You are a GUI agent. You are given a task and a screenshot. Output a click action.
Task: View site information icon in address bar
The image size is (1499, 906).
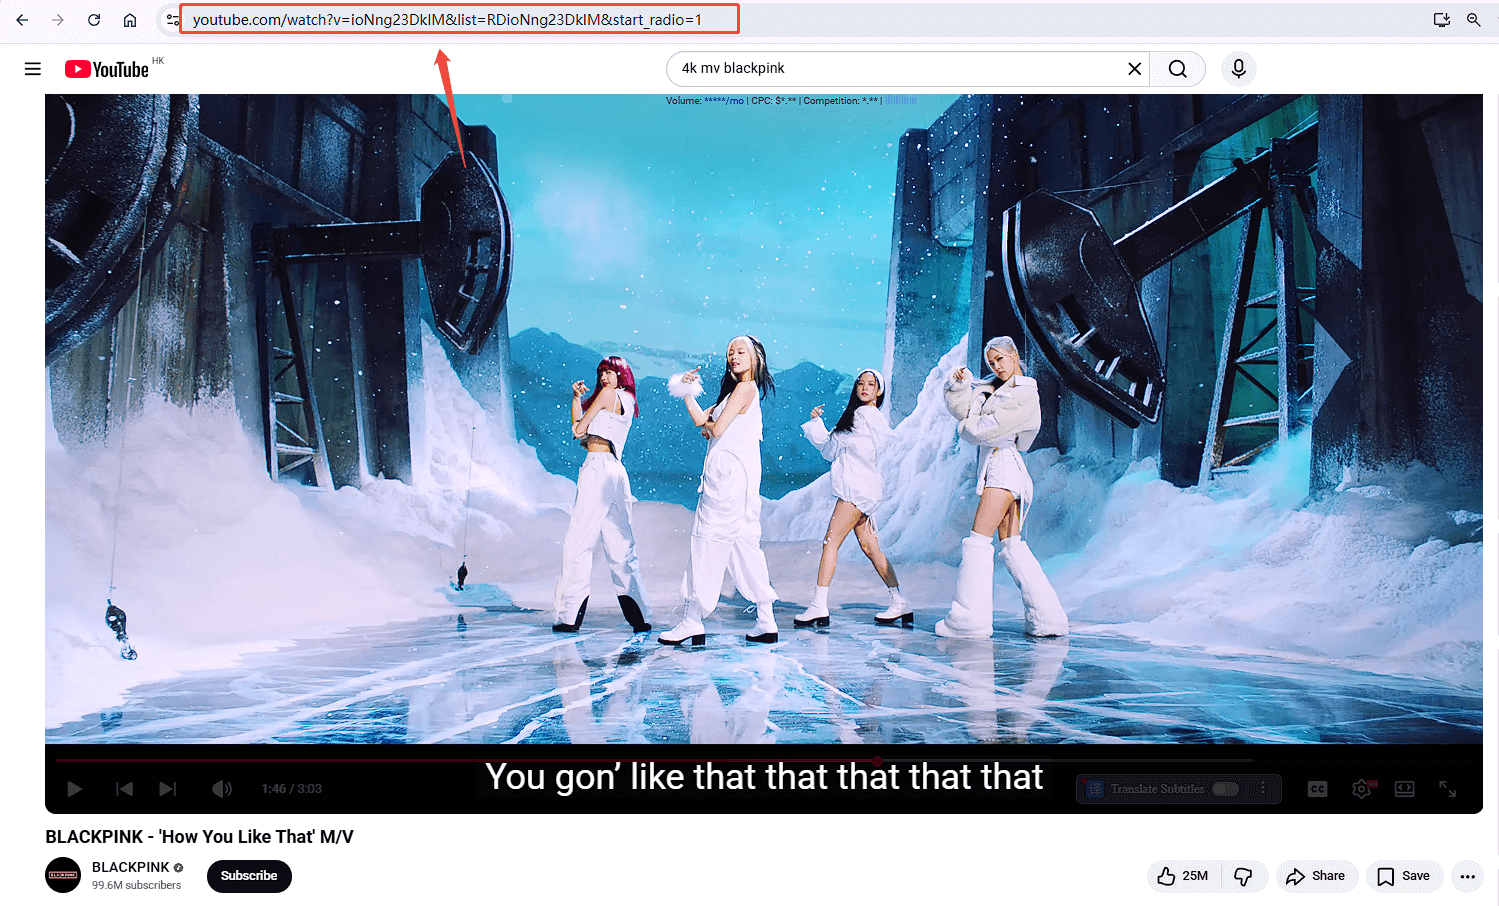coord(173,20)
